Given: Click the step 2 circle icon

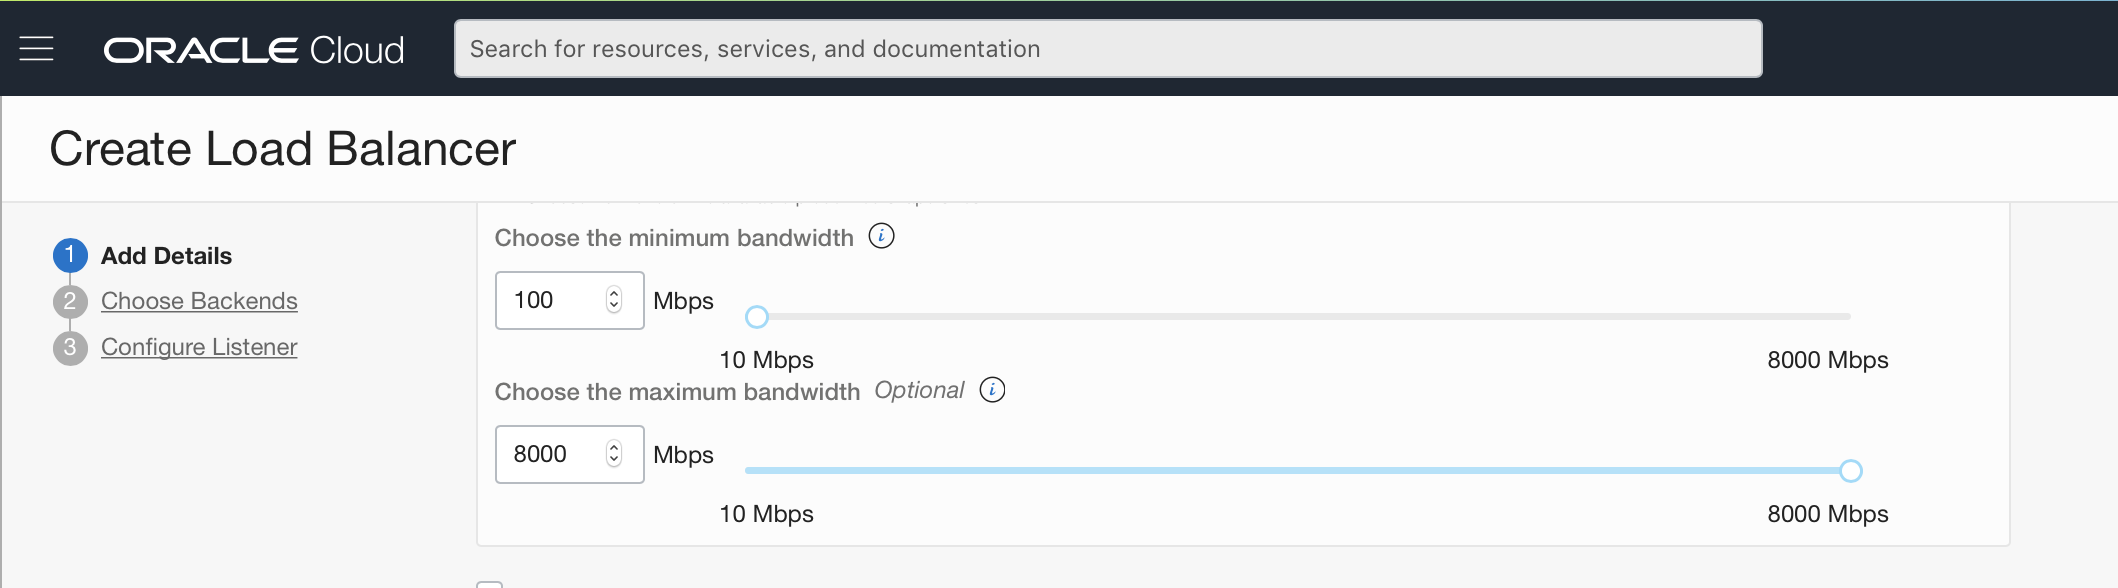Looking at the screenshot, I should pyautogui.click(x=70, y=301).
